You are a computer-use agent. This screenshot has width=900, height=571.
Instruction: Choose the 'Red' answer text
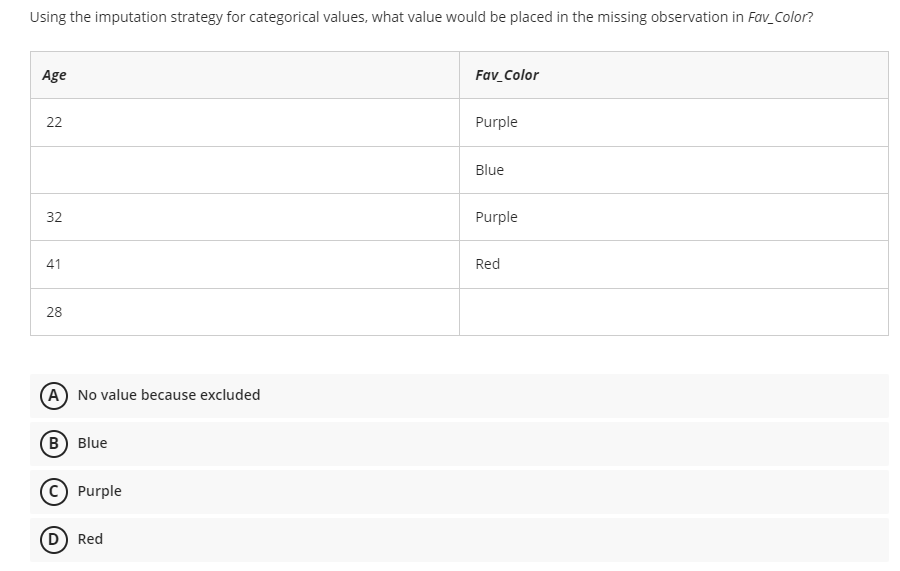90,539
